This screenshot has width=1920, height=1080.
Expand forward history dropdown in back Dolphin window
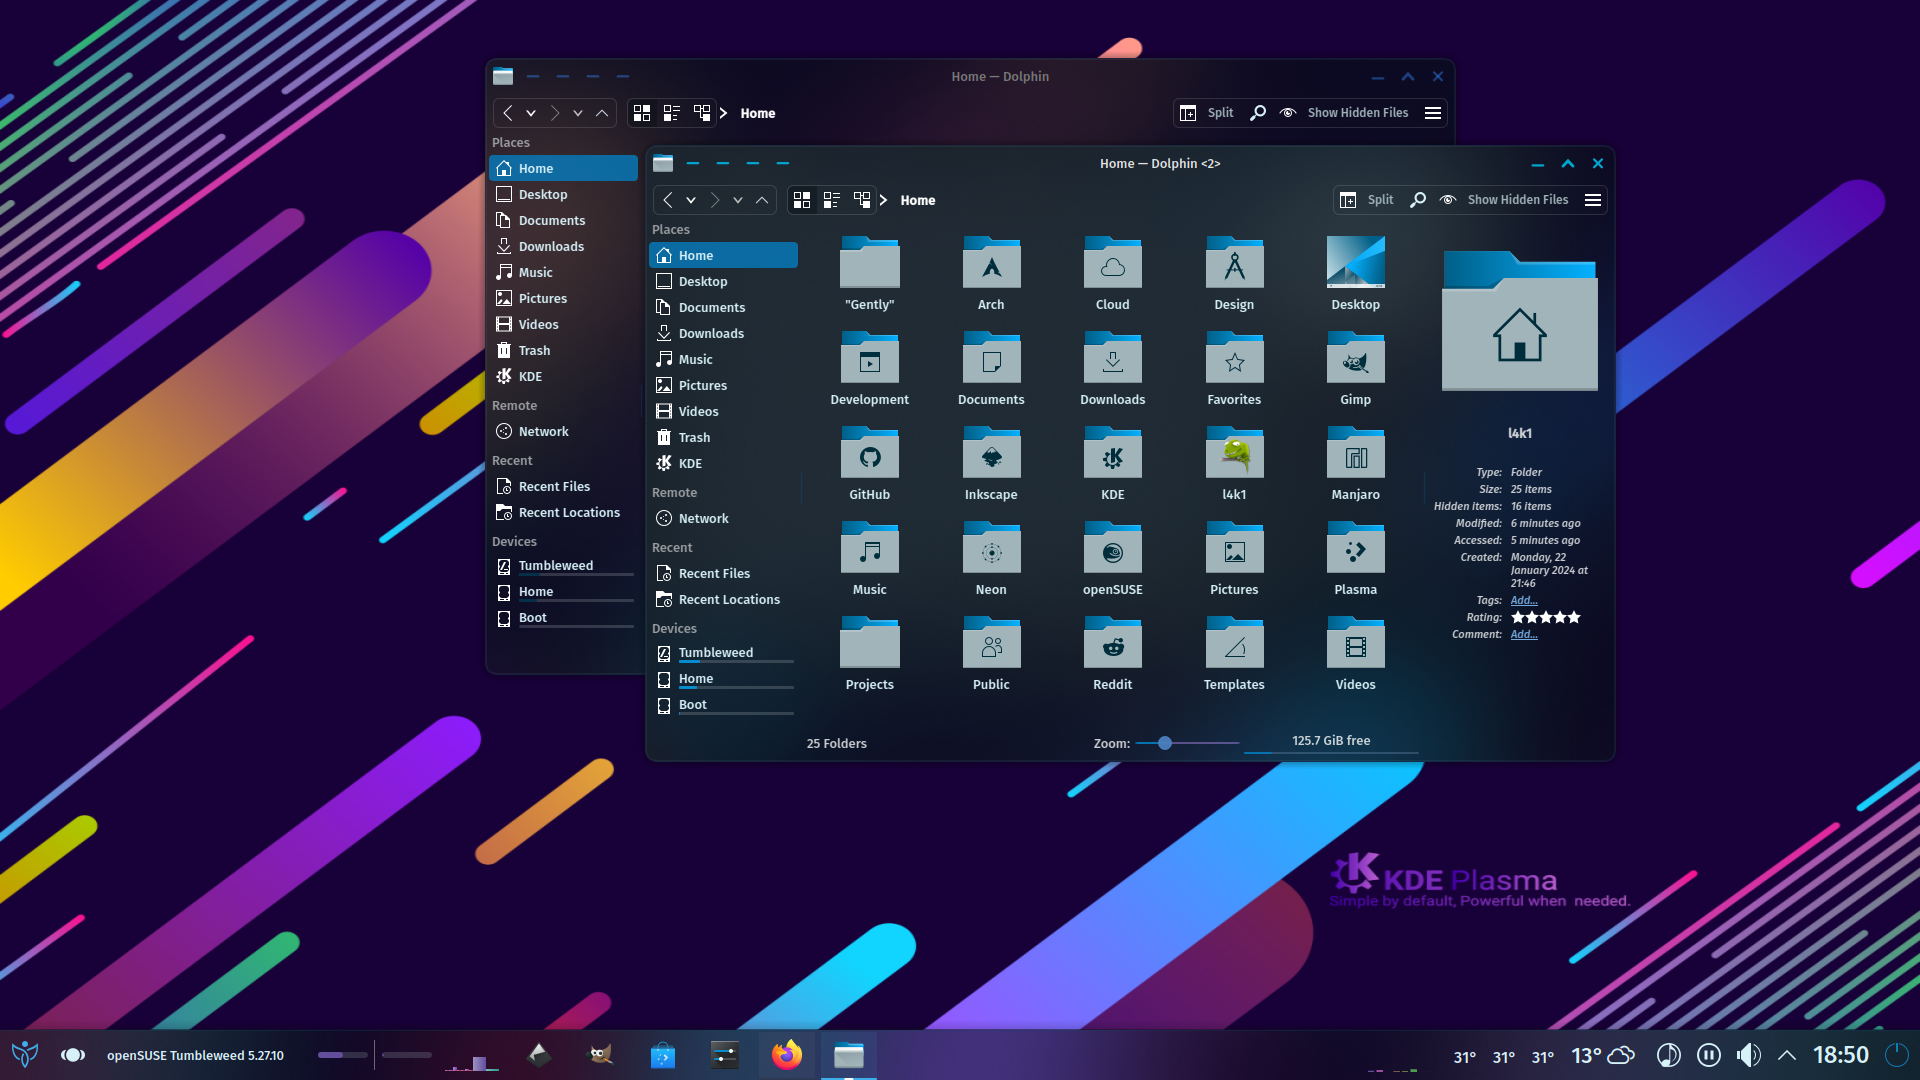coord(578,113)
